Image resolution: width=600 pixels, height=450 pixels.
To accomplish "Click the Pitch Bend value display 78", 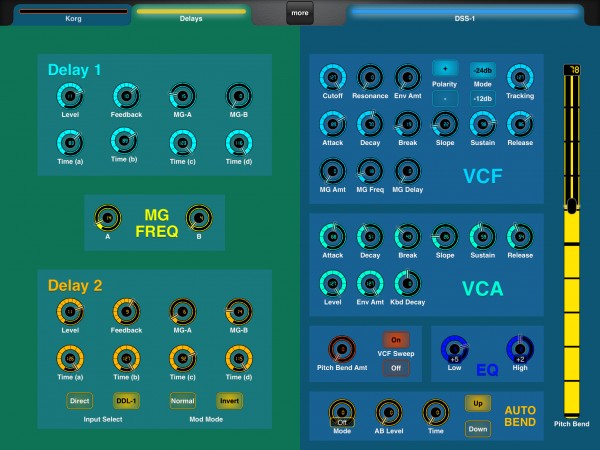I will click(x=573, y=70).
